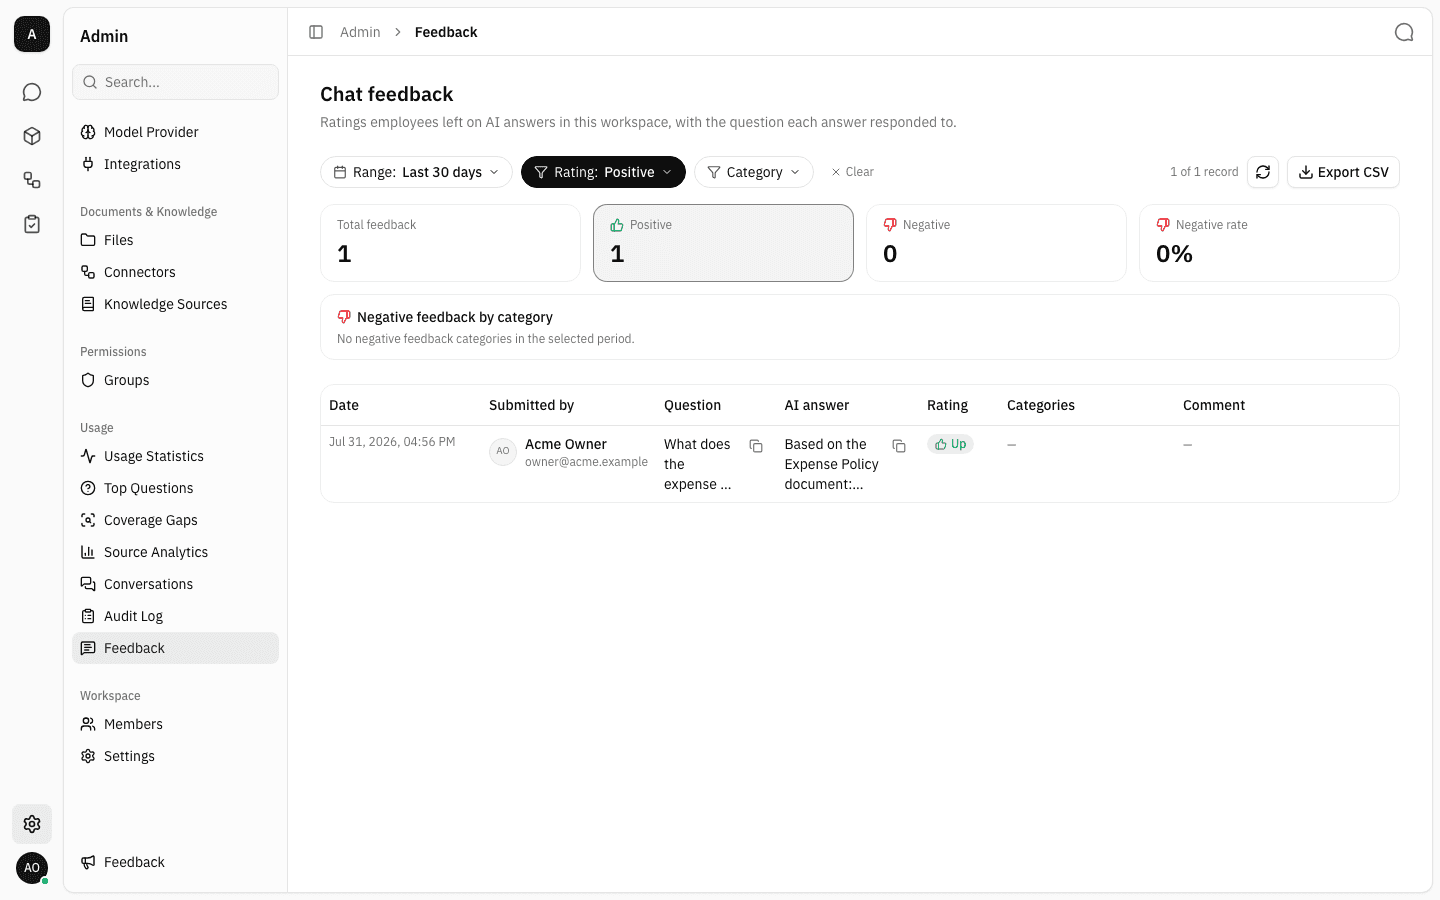Screen dimensions: 1440x900
Task: Clear the active filters
Action: pyautogui.click(x=852, y=172)
